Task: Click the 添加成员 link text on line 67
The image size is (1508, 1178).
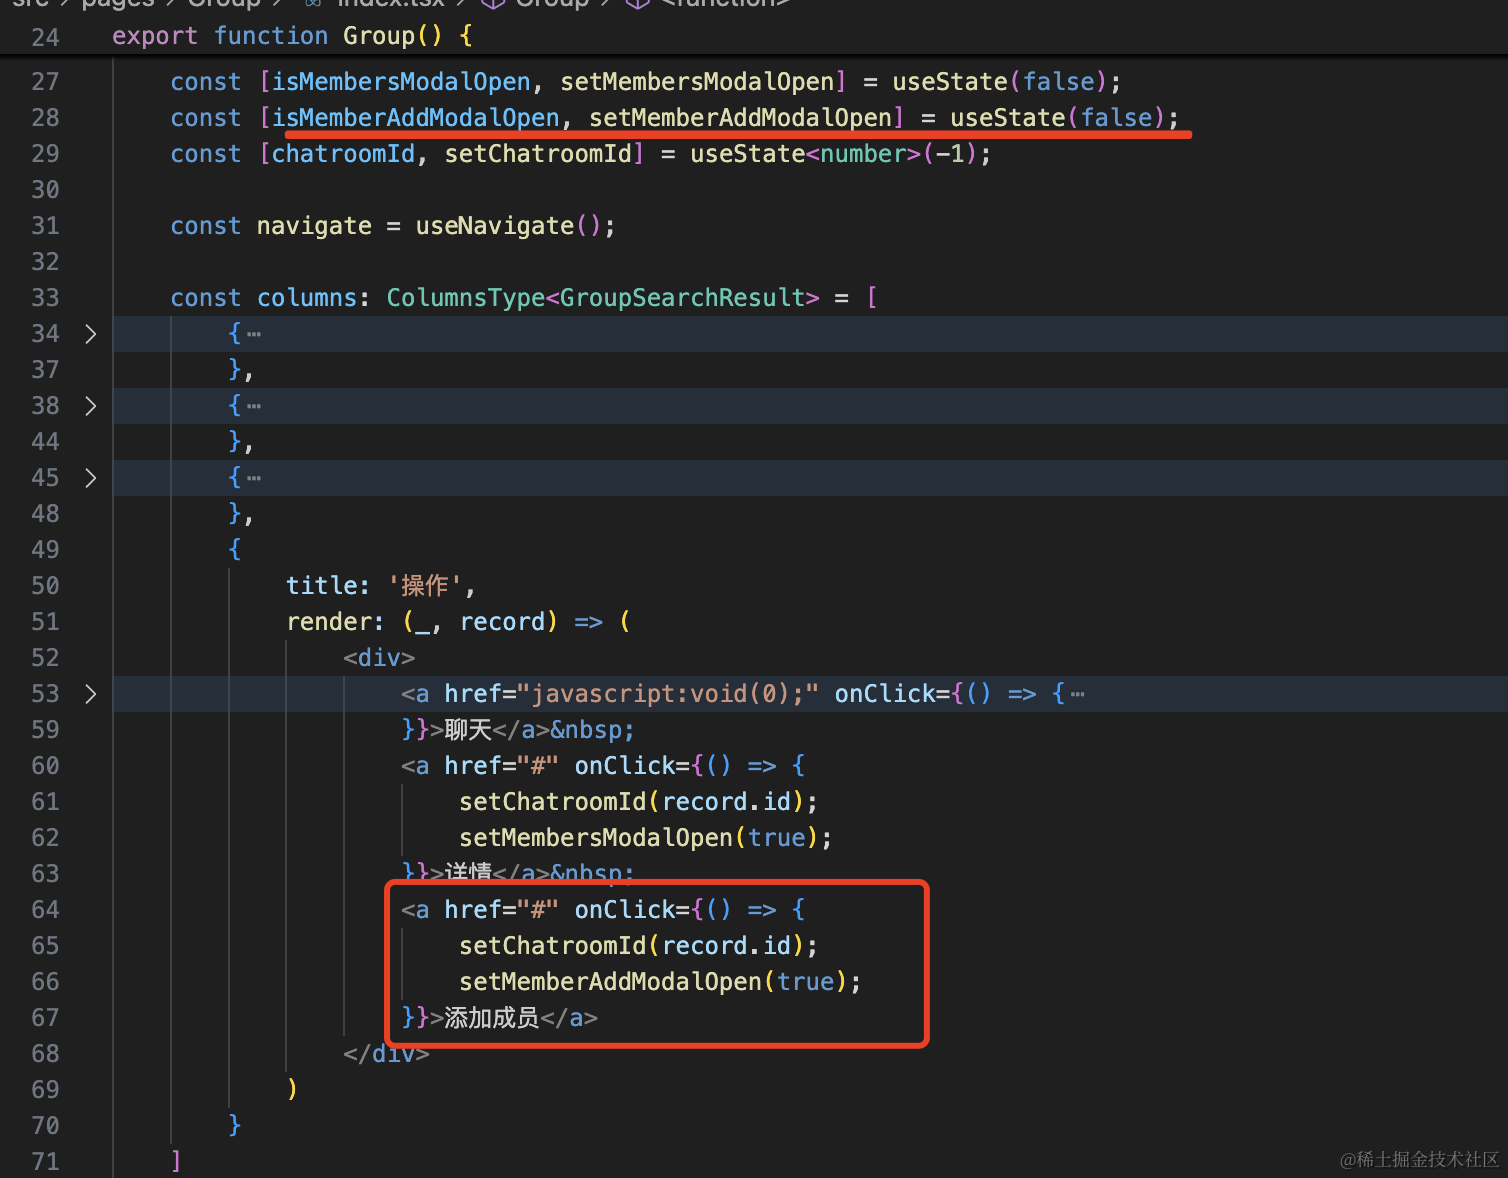Action: (491, 1018)
